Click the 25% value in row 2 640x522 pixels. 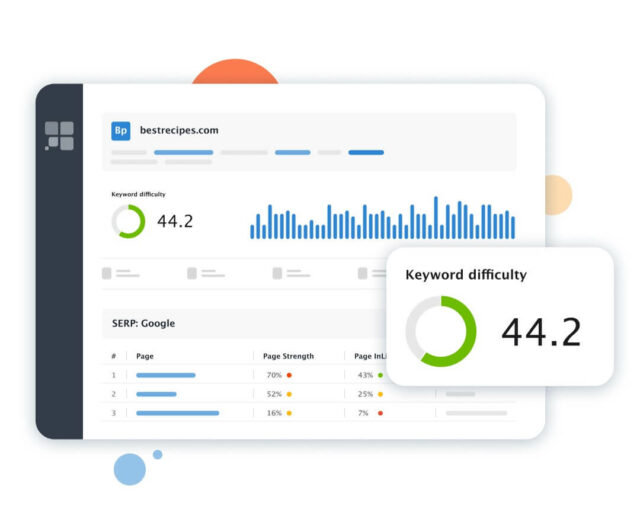365,394
